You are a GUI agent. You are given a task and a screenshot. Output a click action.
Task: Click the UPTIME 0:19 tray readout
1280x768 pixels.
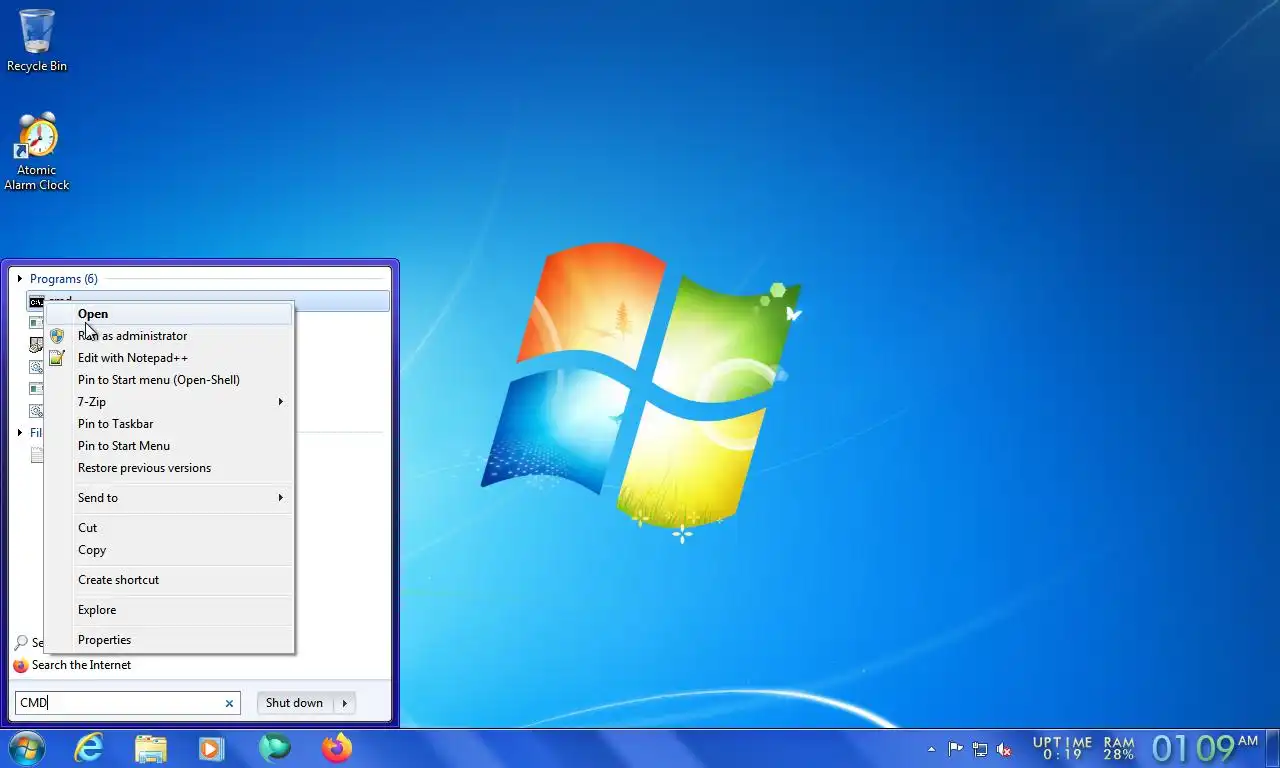[x=1062, y=749]
